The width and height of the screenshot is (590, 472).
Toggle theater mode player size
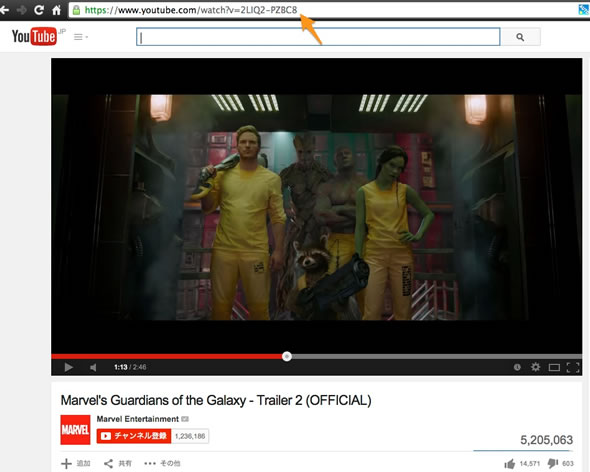tap(554, 367)
